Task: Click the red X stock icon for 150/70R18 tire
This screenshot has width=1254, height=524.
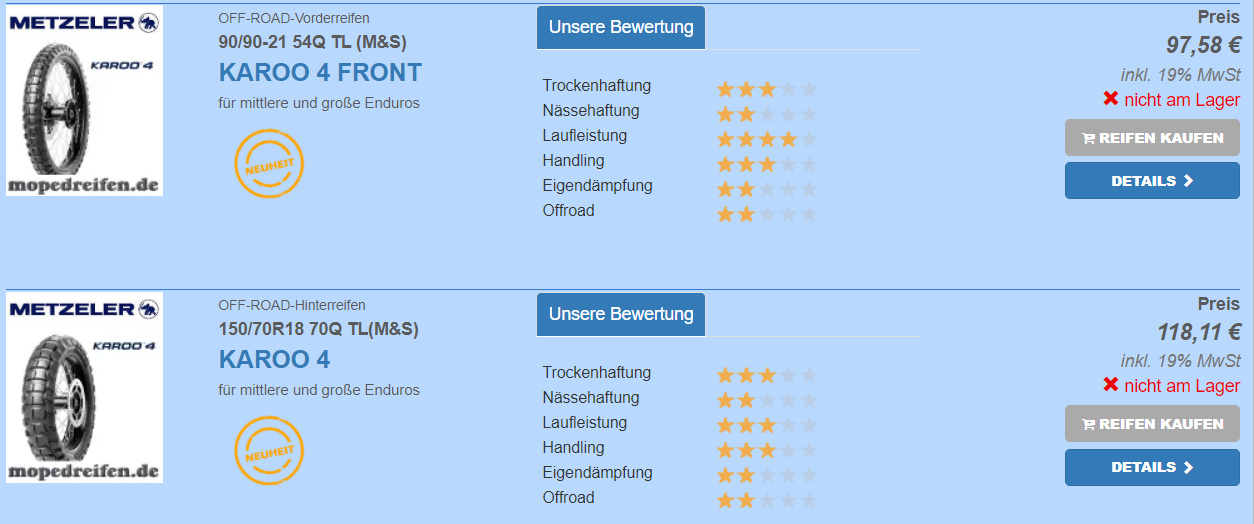Action: pyautogui.click(x=1110, y=385)
